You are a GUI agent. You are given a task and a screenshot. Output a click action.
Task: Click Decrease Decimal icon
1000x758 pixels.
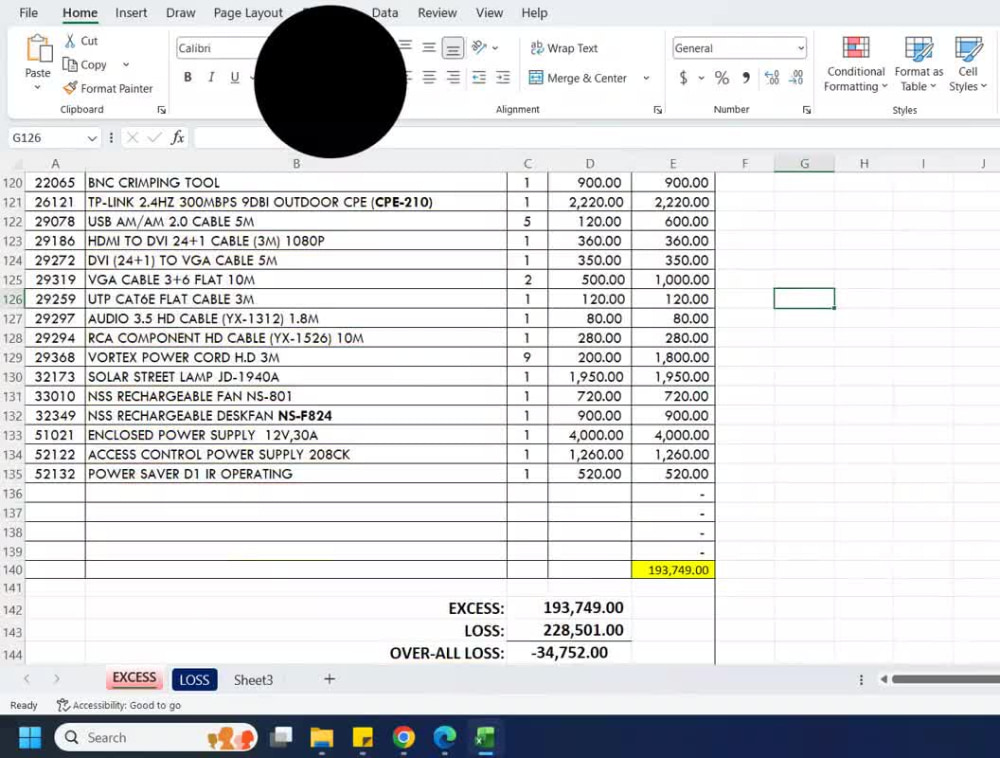pos(796,78)
